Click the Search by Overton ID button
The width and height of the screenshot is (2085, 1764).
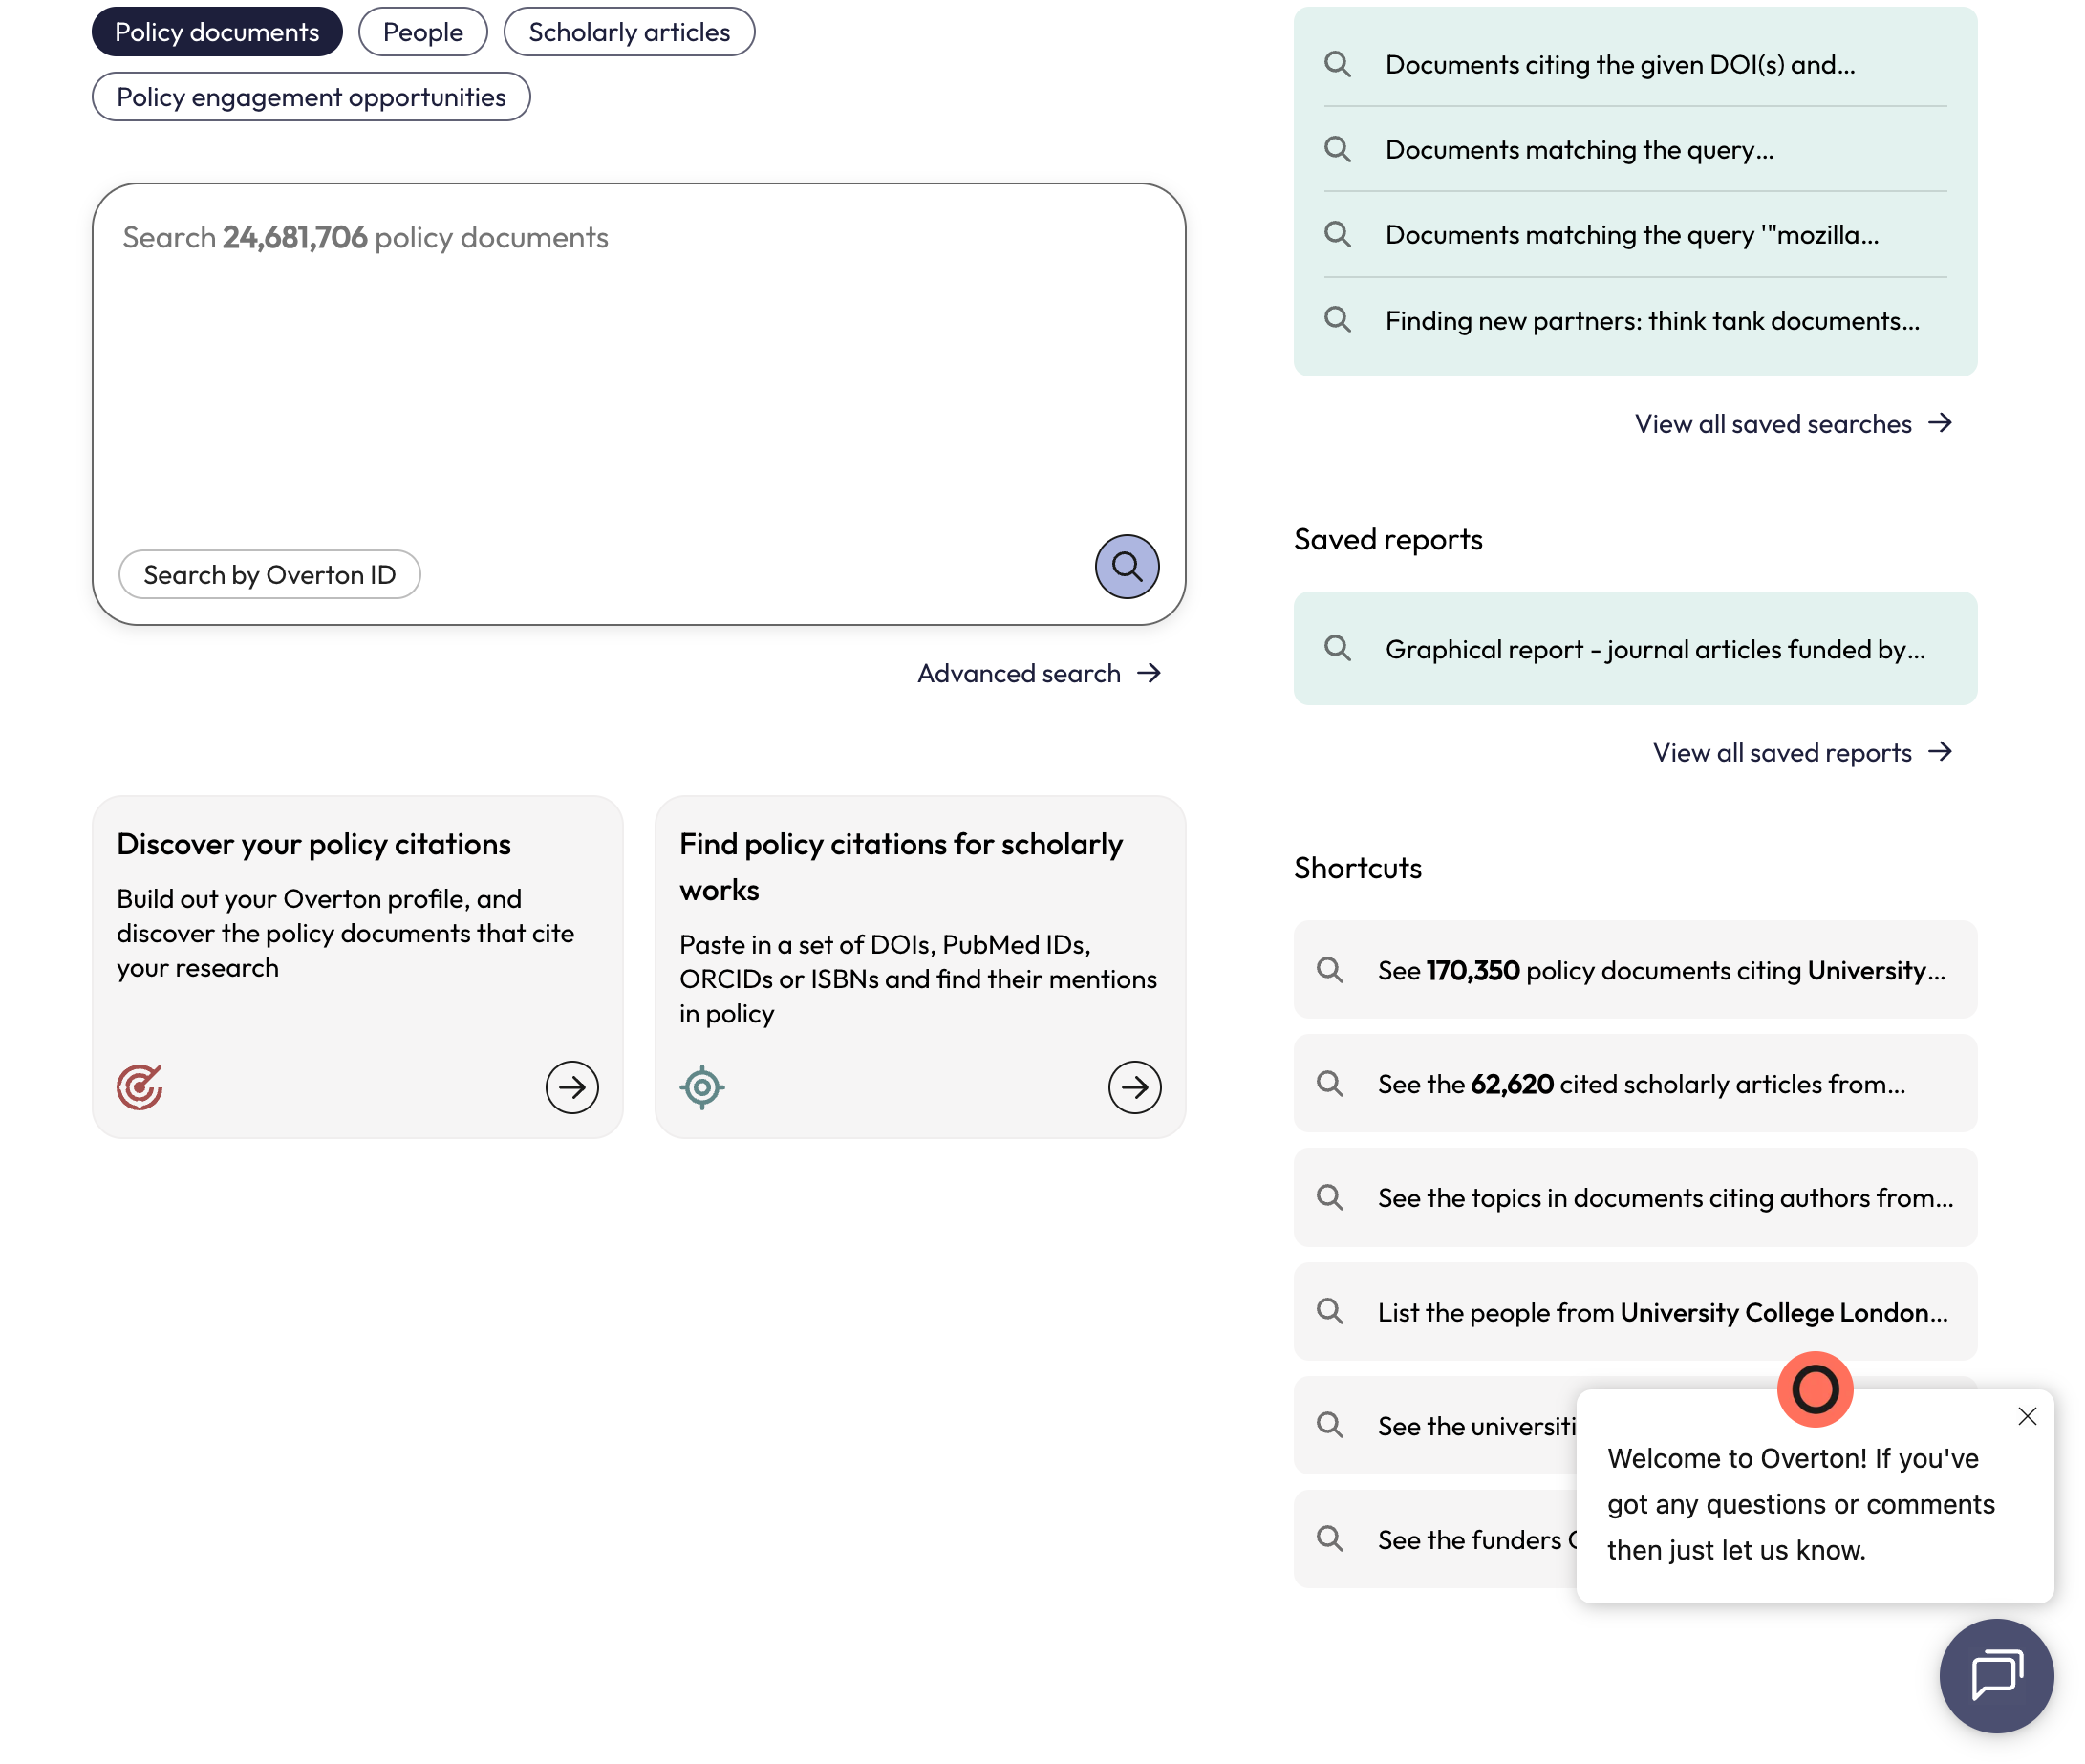(269, 575)
